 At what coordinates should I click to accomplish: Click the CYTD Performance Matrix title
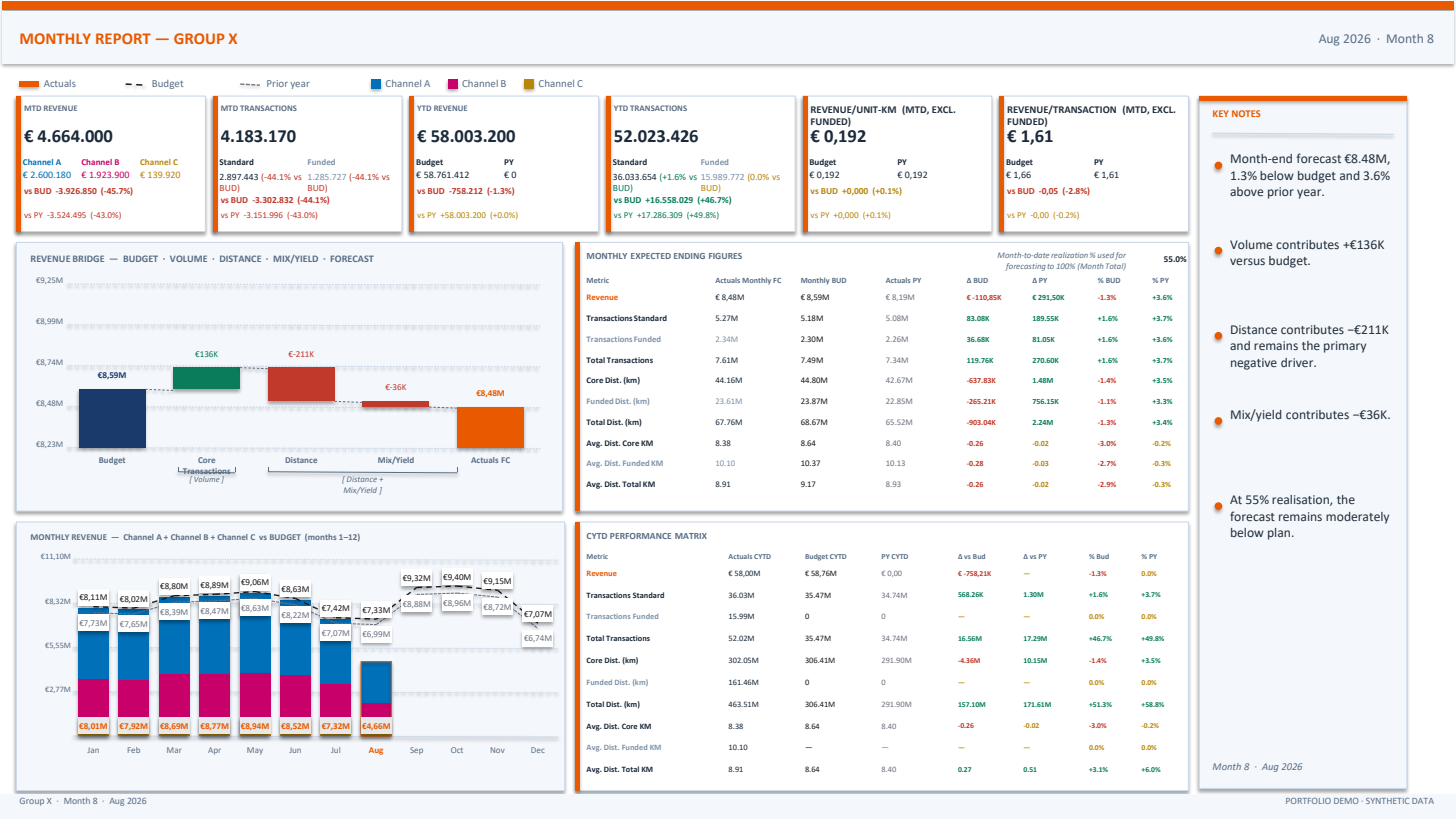tap(646, 536)
